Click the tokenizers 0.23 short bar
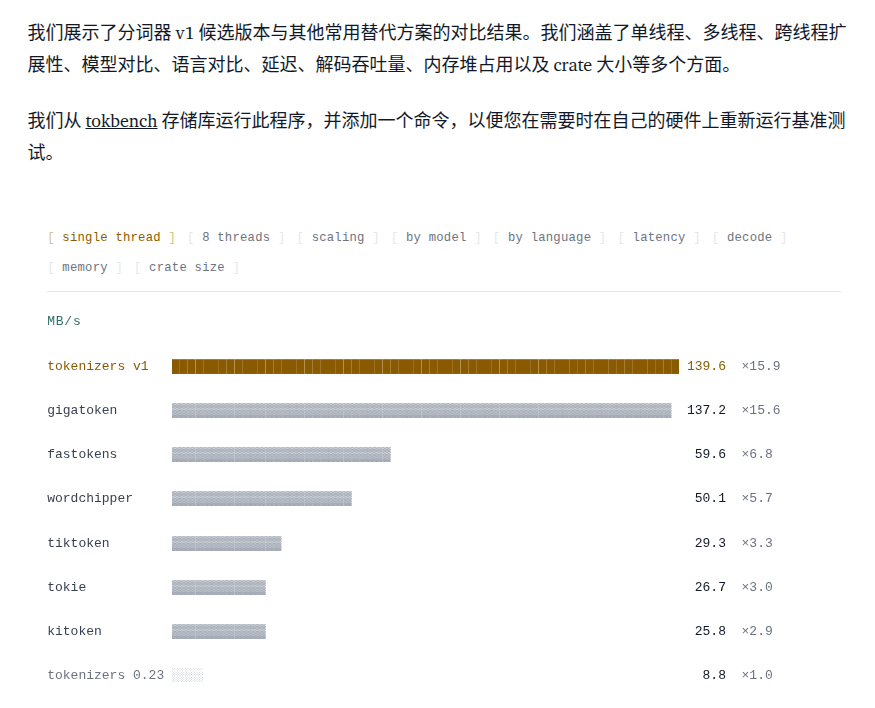Viewport: 875px width, 708px height. click(188, 676)
